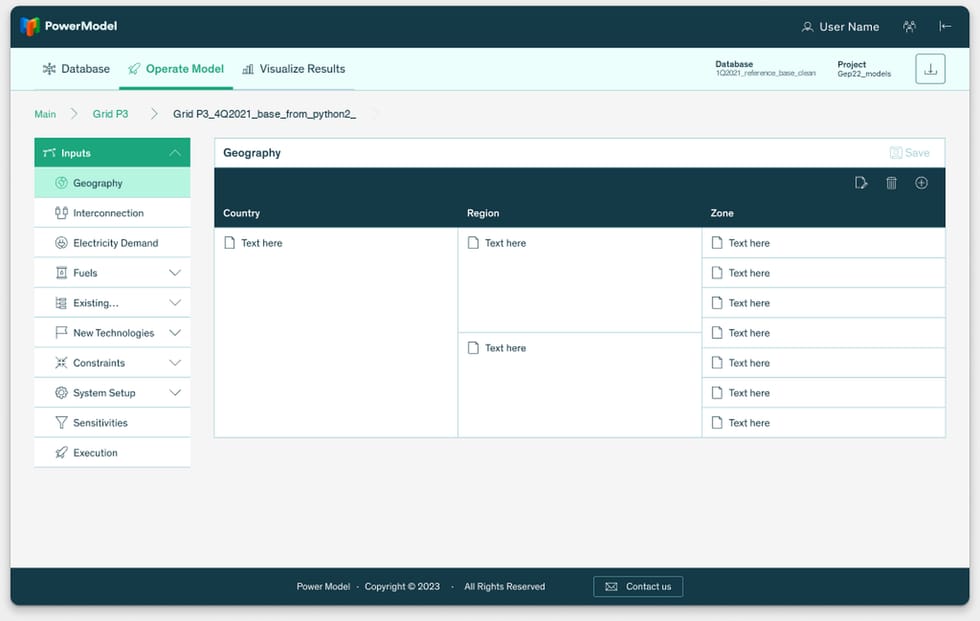The image size is (980, 621).
Task: Click the document icon in Country cell
Action: (229, 242)
